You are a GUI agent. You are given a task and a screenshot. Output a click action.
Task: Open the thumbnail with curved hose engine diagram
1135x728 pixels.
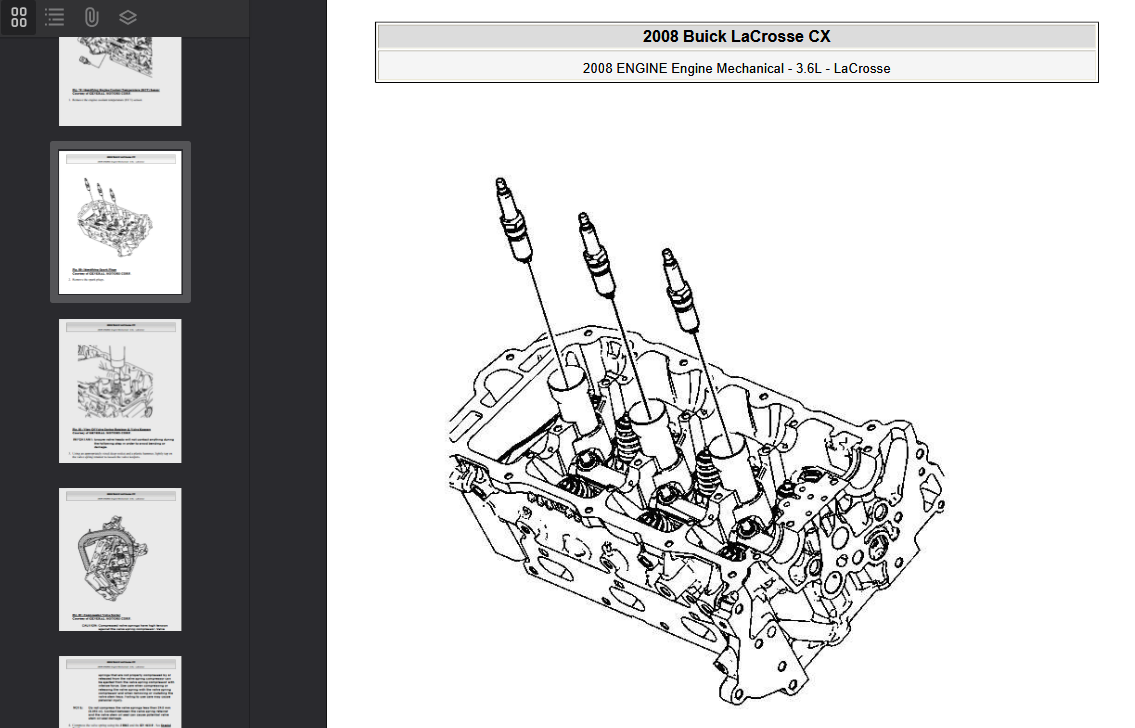[120, 559]
